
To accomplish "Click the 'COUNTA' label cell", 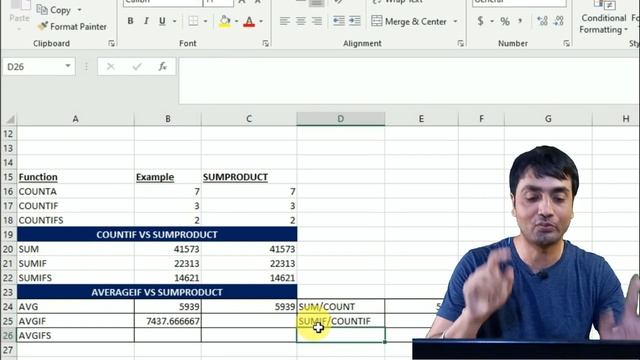I will 76,191.
